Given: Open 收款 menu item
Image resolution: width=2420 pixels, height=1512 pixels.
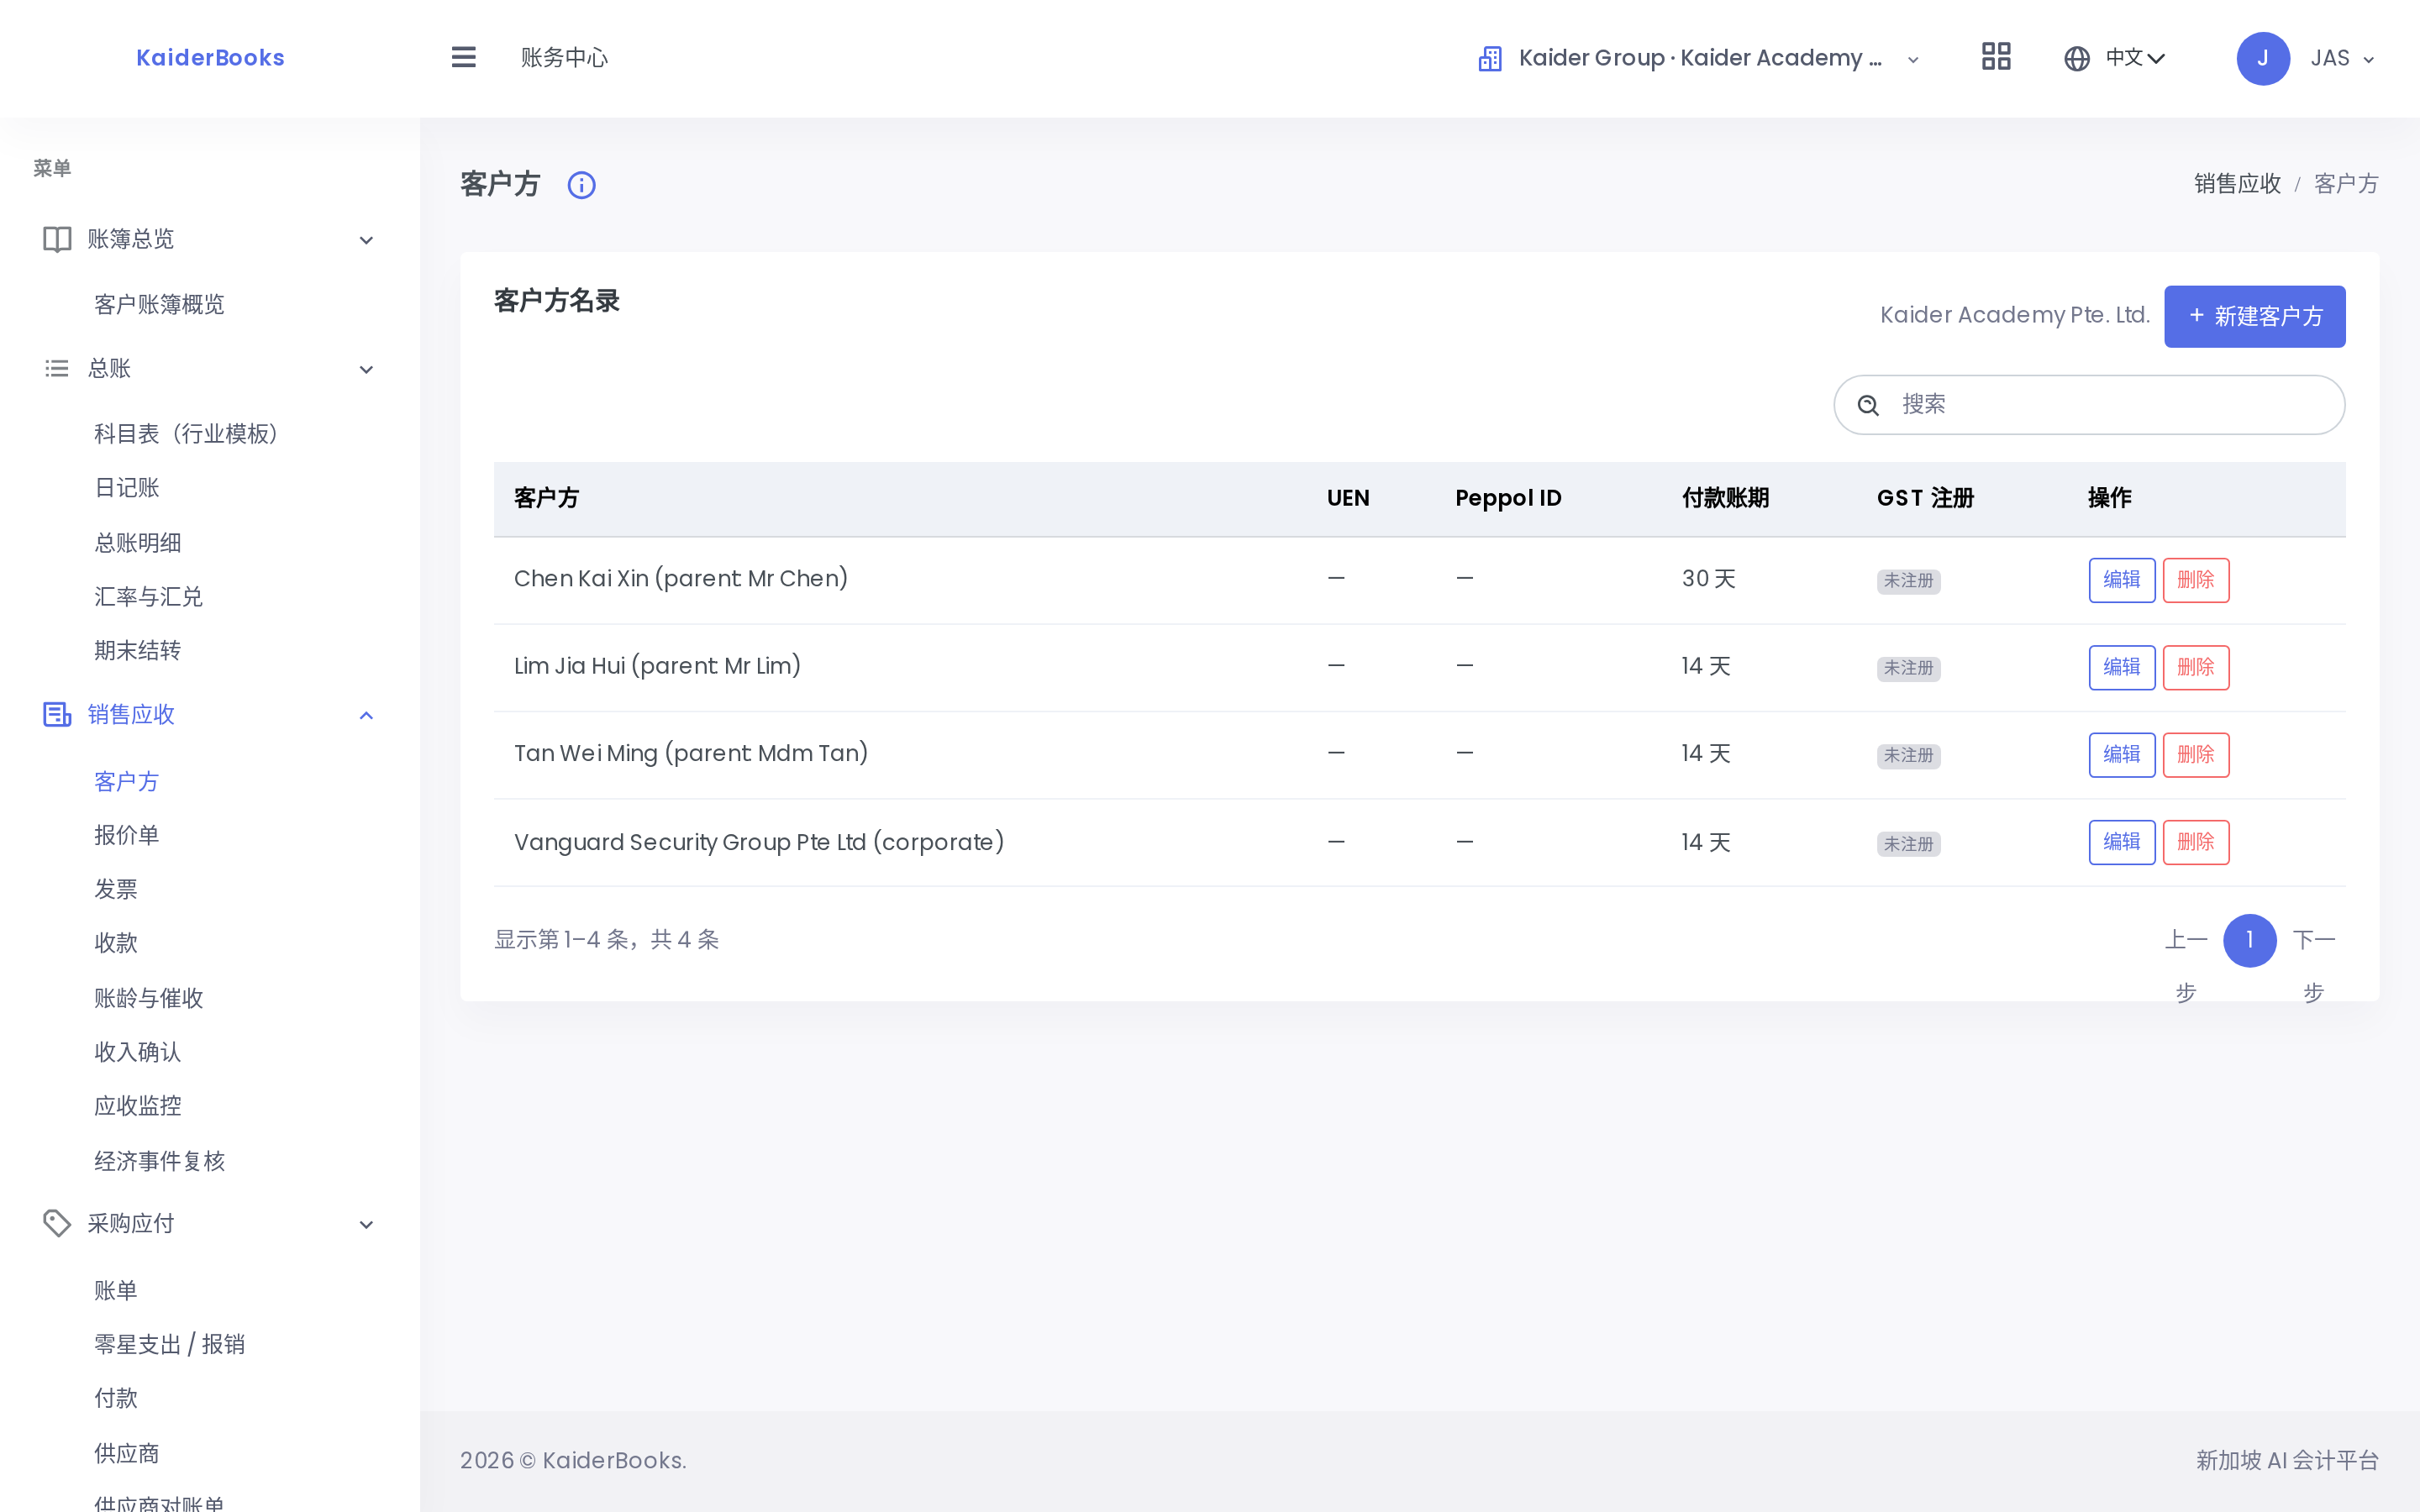Looking at the screenshot, I should coord(116,943).
